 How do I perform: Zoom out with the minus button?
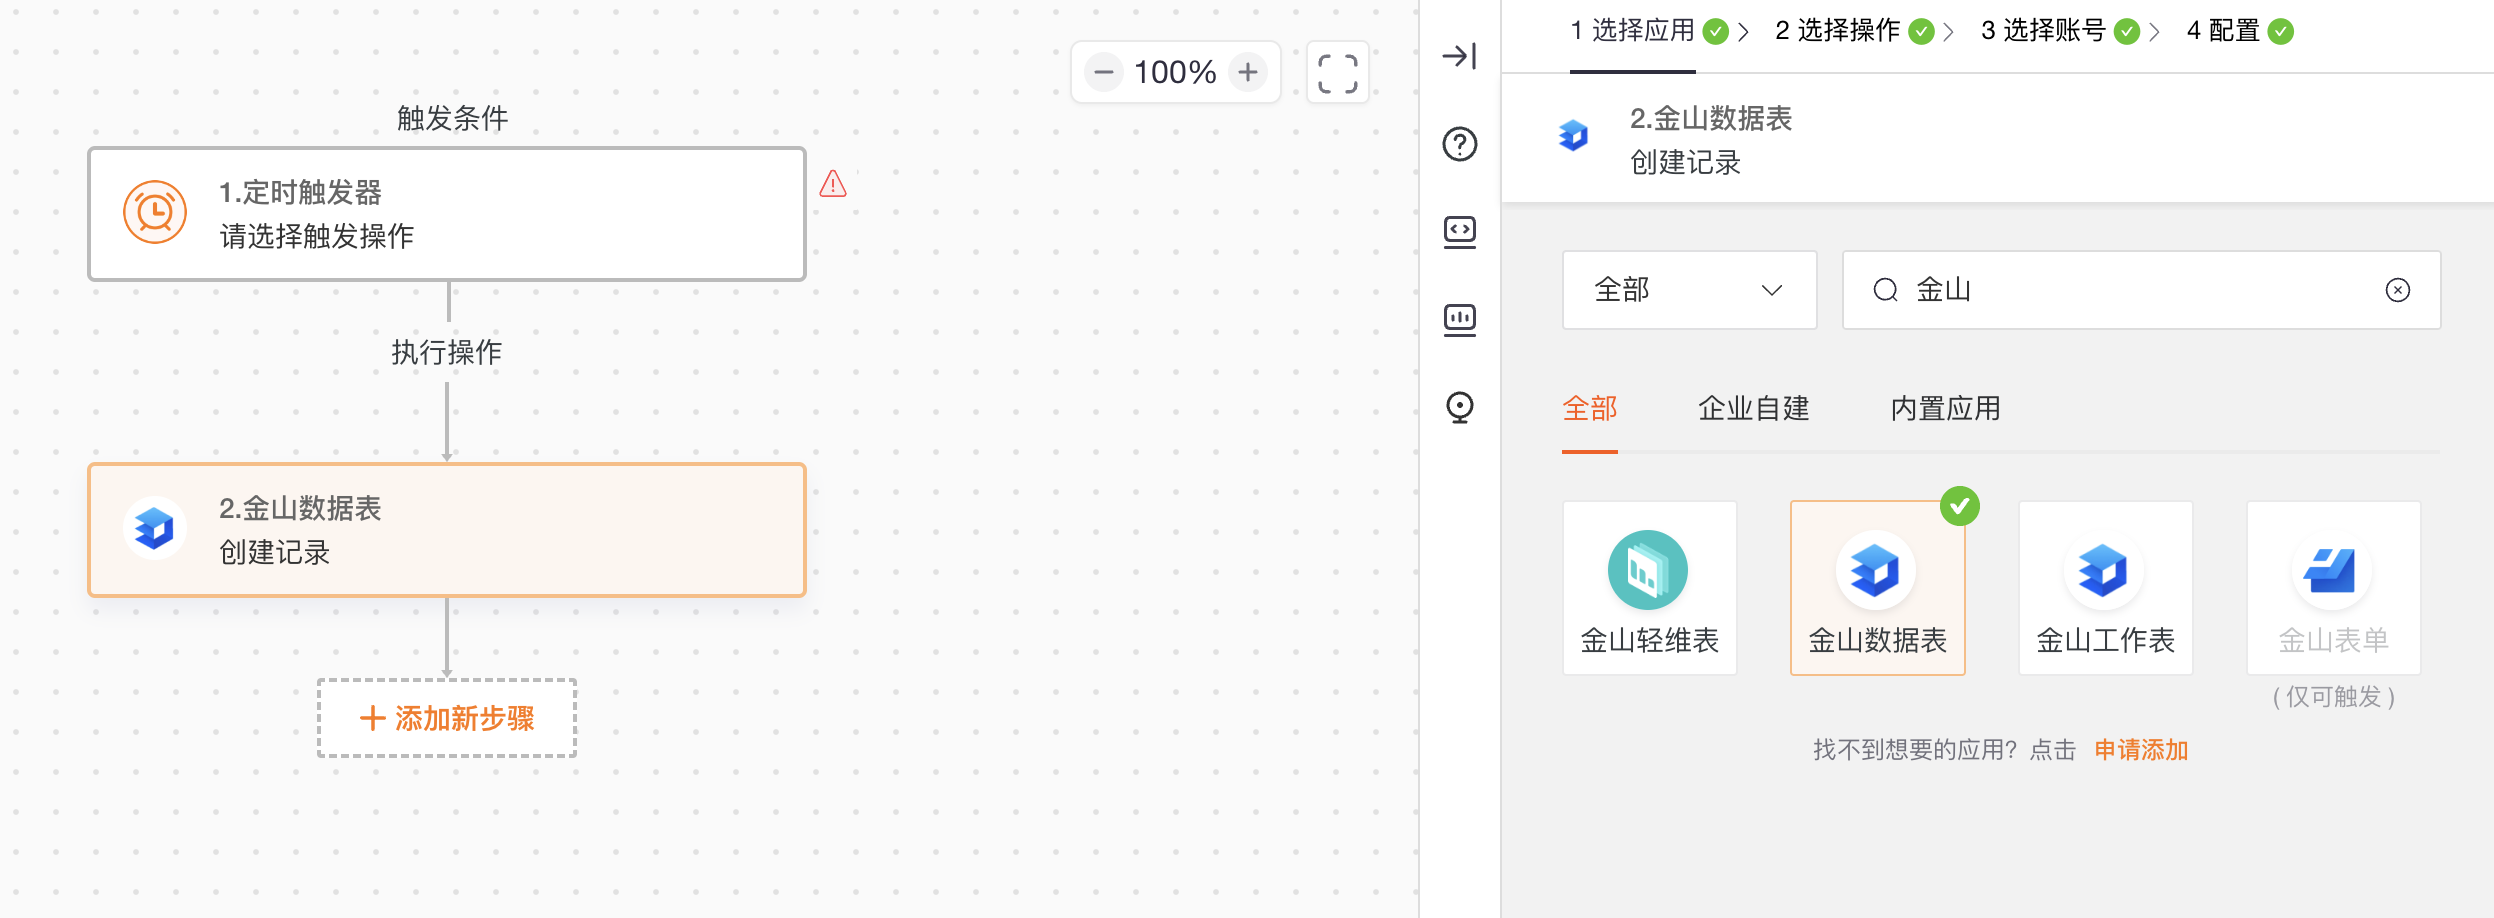coord(1104,72)
